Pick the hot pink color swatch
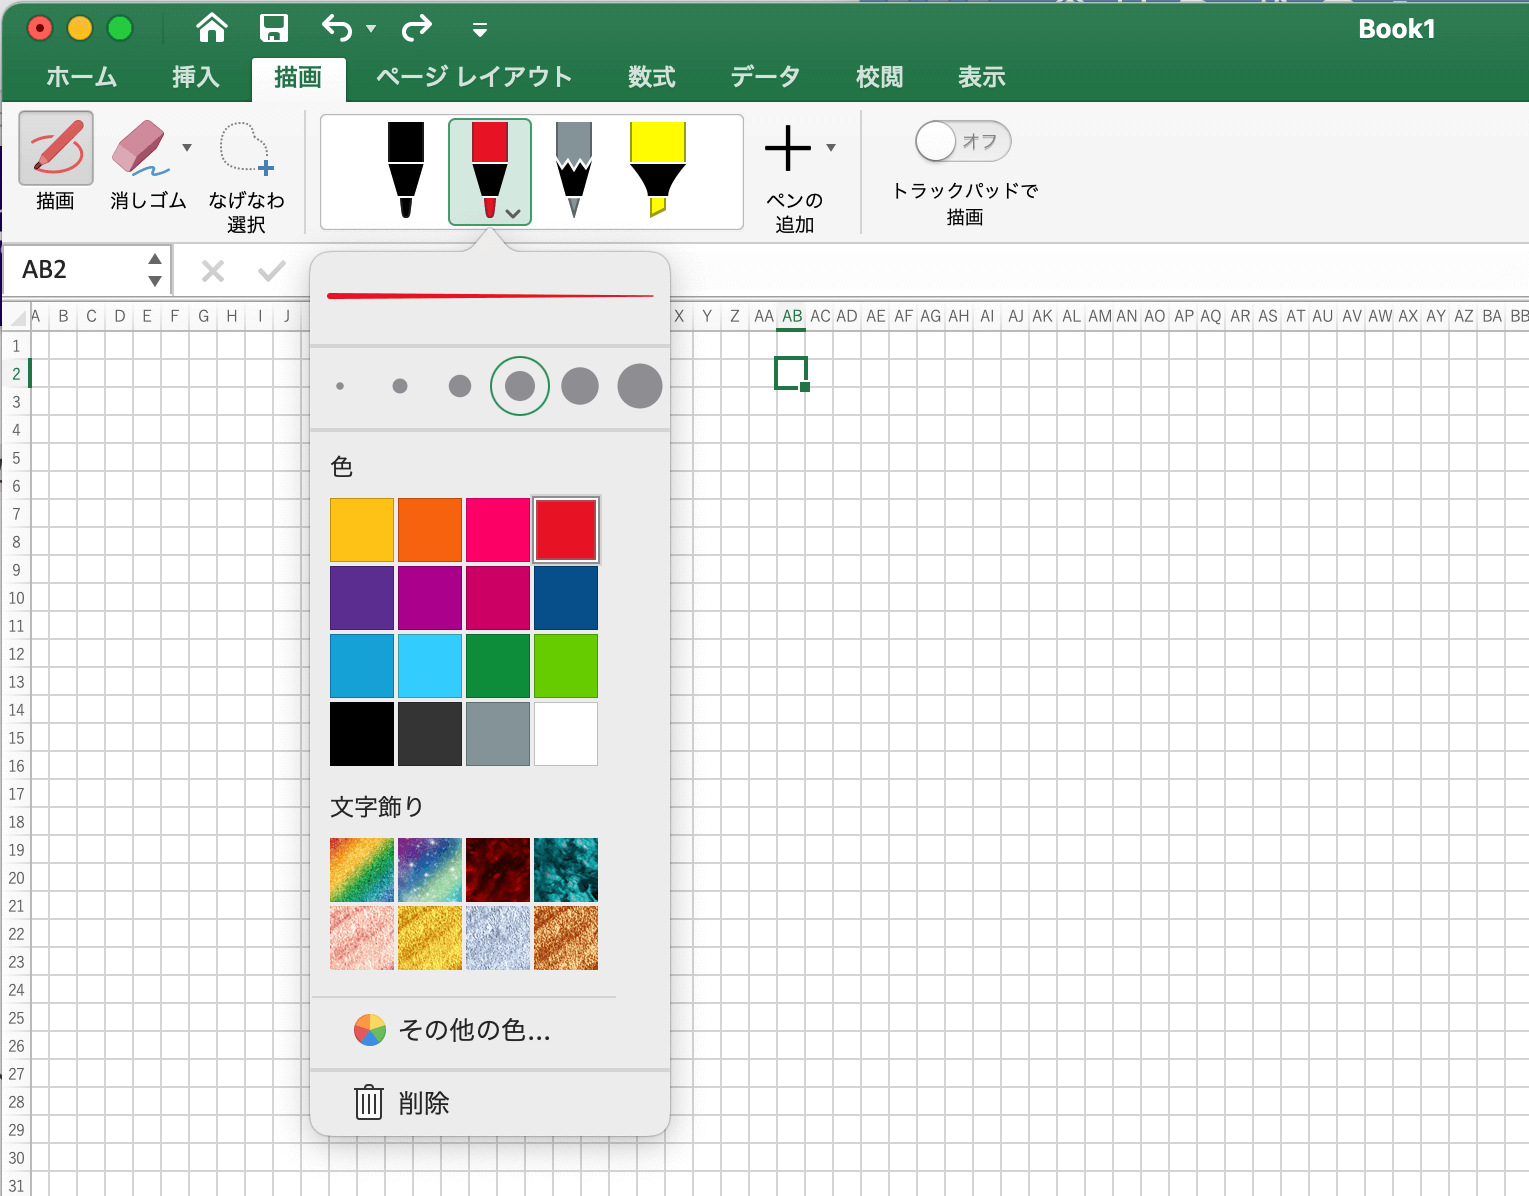 point(498,530)
